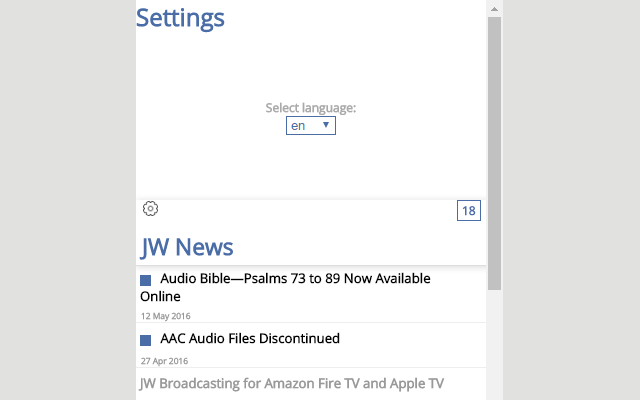Image resolution: width=640 pixels, height=400 pixels.
Task: Click the date 27 Apr 2016
Action: (164, 361)
